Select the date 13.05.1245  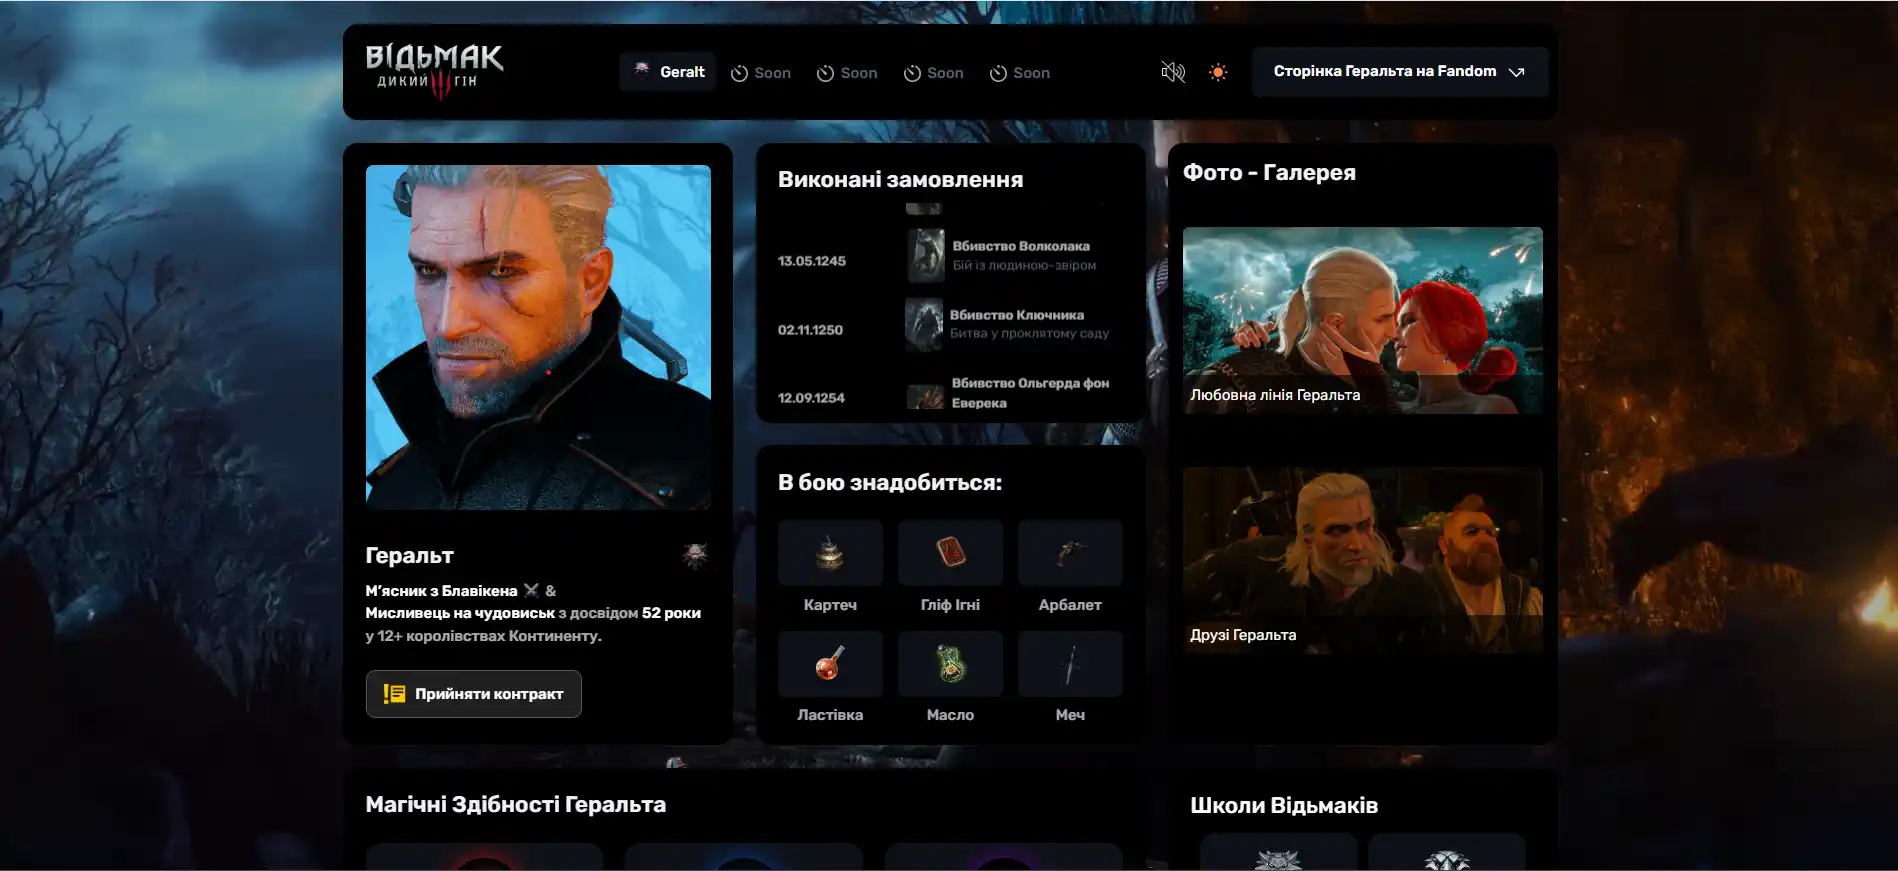click(x=812, y=261)
